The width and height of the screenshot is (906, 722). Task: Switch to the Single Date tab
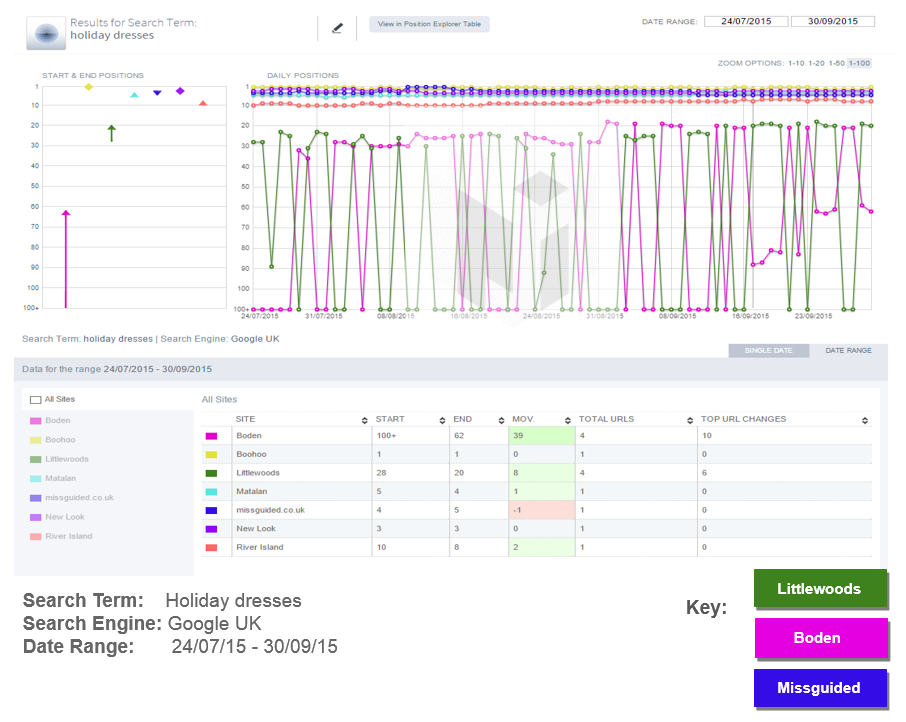tap(768, 351)
